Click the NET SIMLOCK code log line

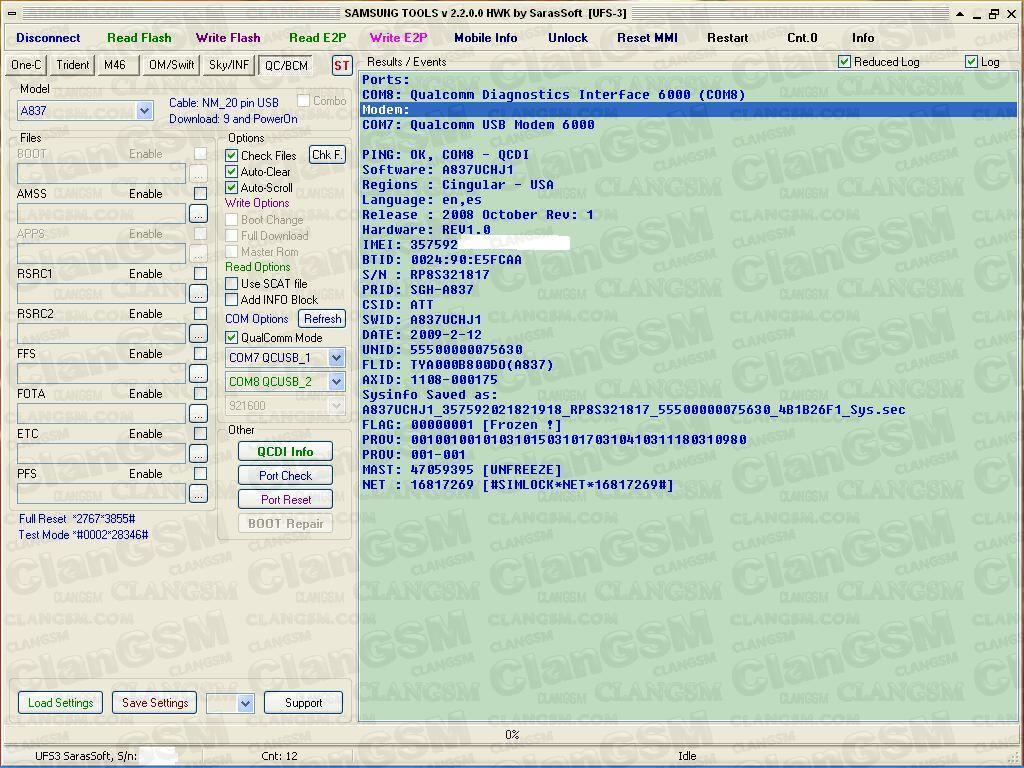(x=517, y=485)
